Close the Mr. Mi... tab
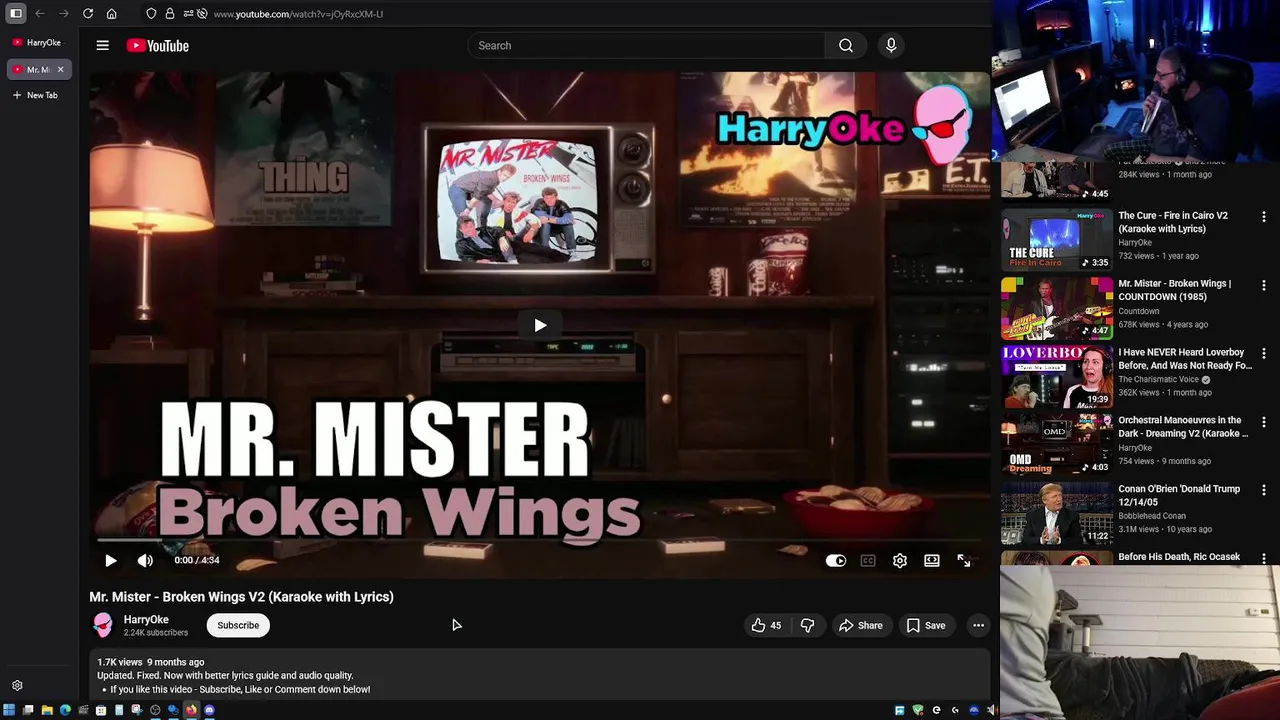This screenshot has width=1280, height=720. 60,69
